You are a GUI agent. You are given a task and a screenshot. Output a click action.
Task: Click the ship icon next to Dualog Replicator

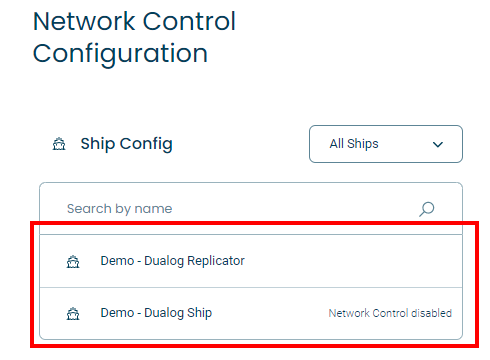click(x=73, y=262)
